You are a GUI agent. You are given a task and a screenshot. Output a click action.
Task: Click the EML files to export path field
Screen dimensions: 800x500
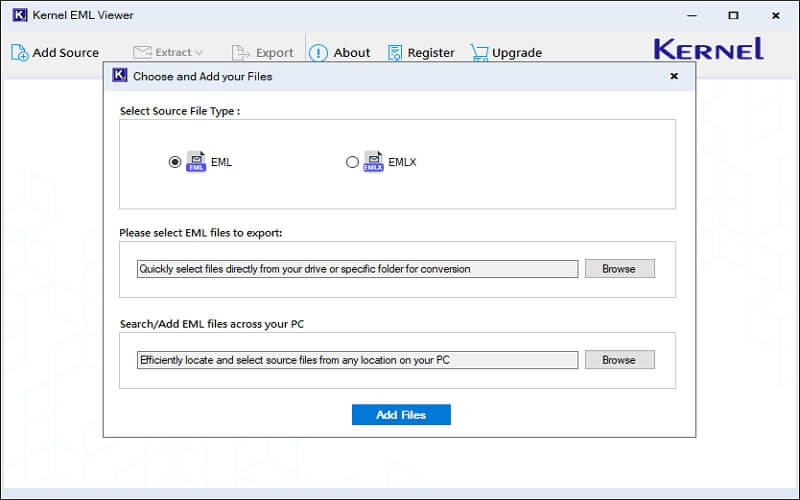point(357,269)
